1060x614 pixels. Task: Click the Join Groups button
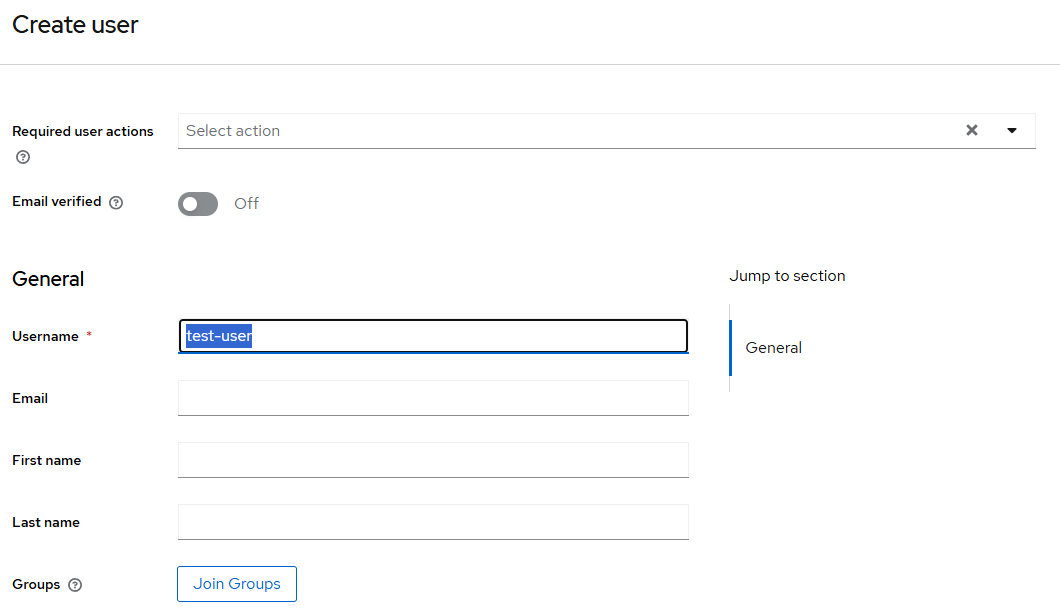tap(236, 584)
